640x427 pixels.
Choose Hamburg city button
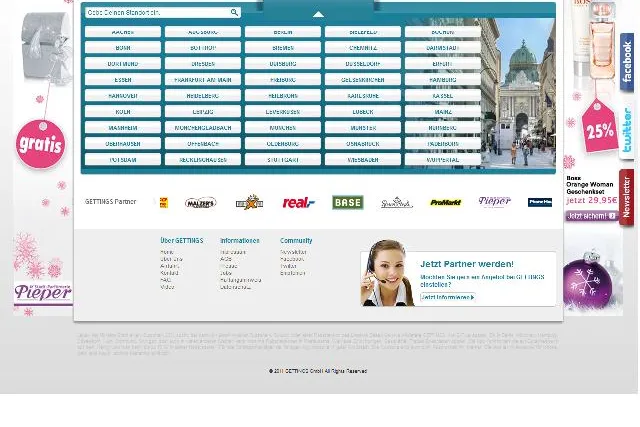(443, 80)
